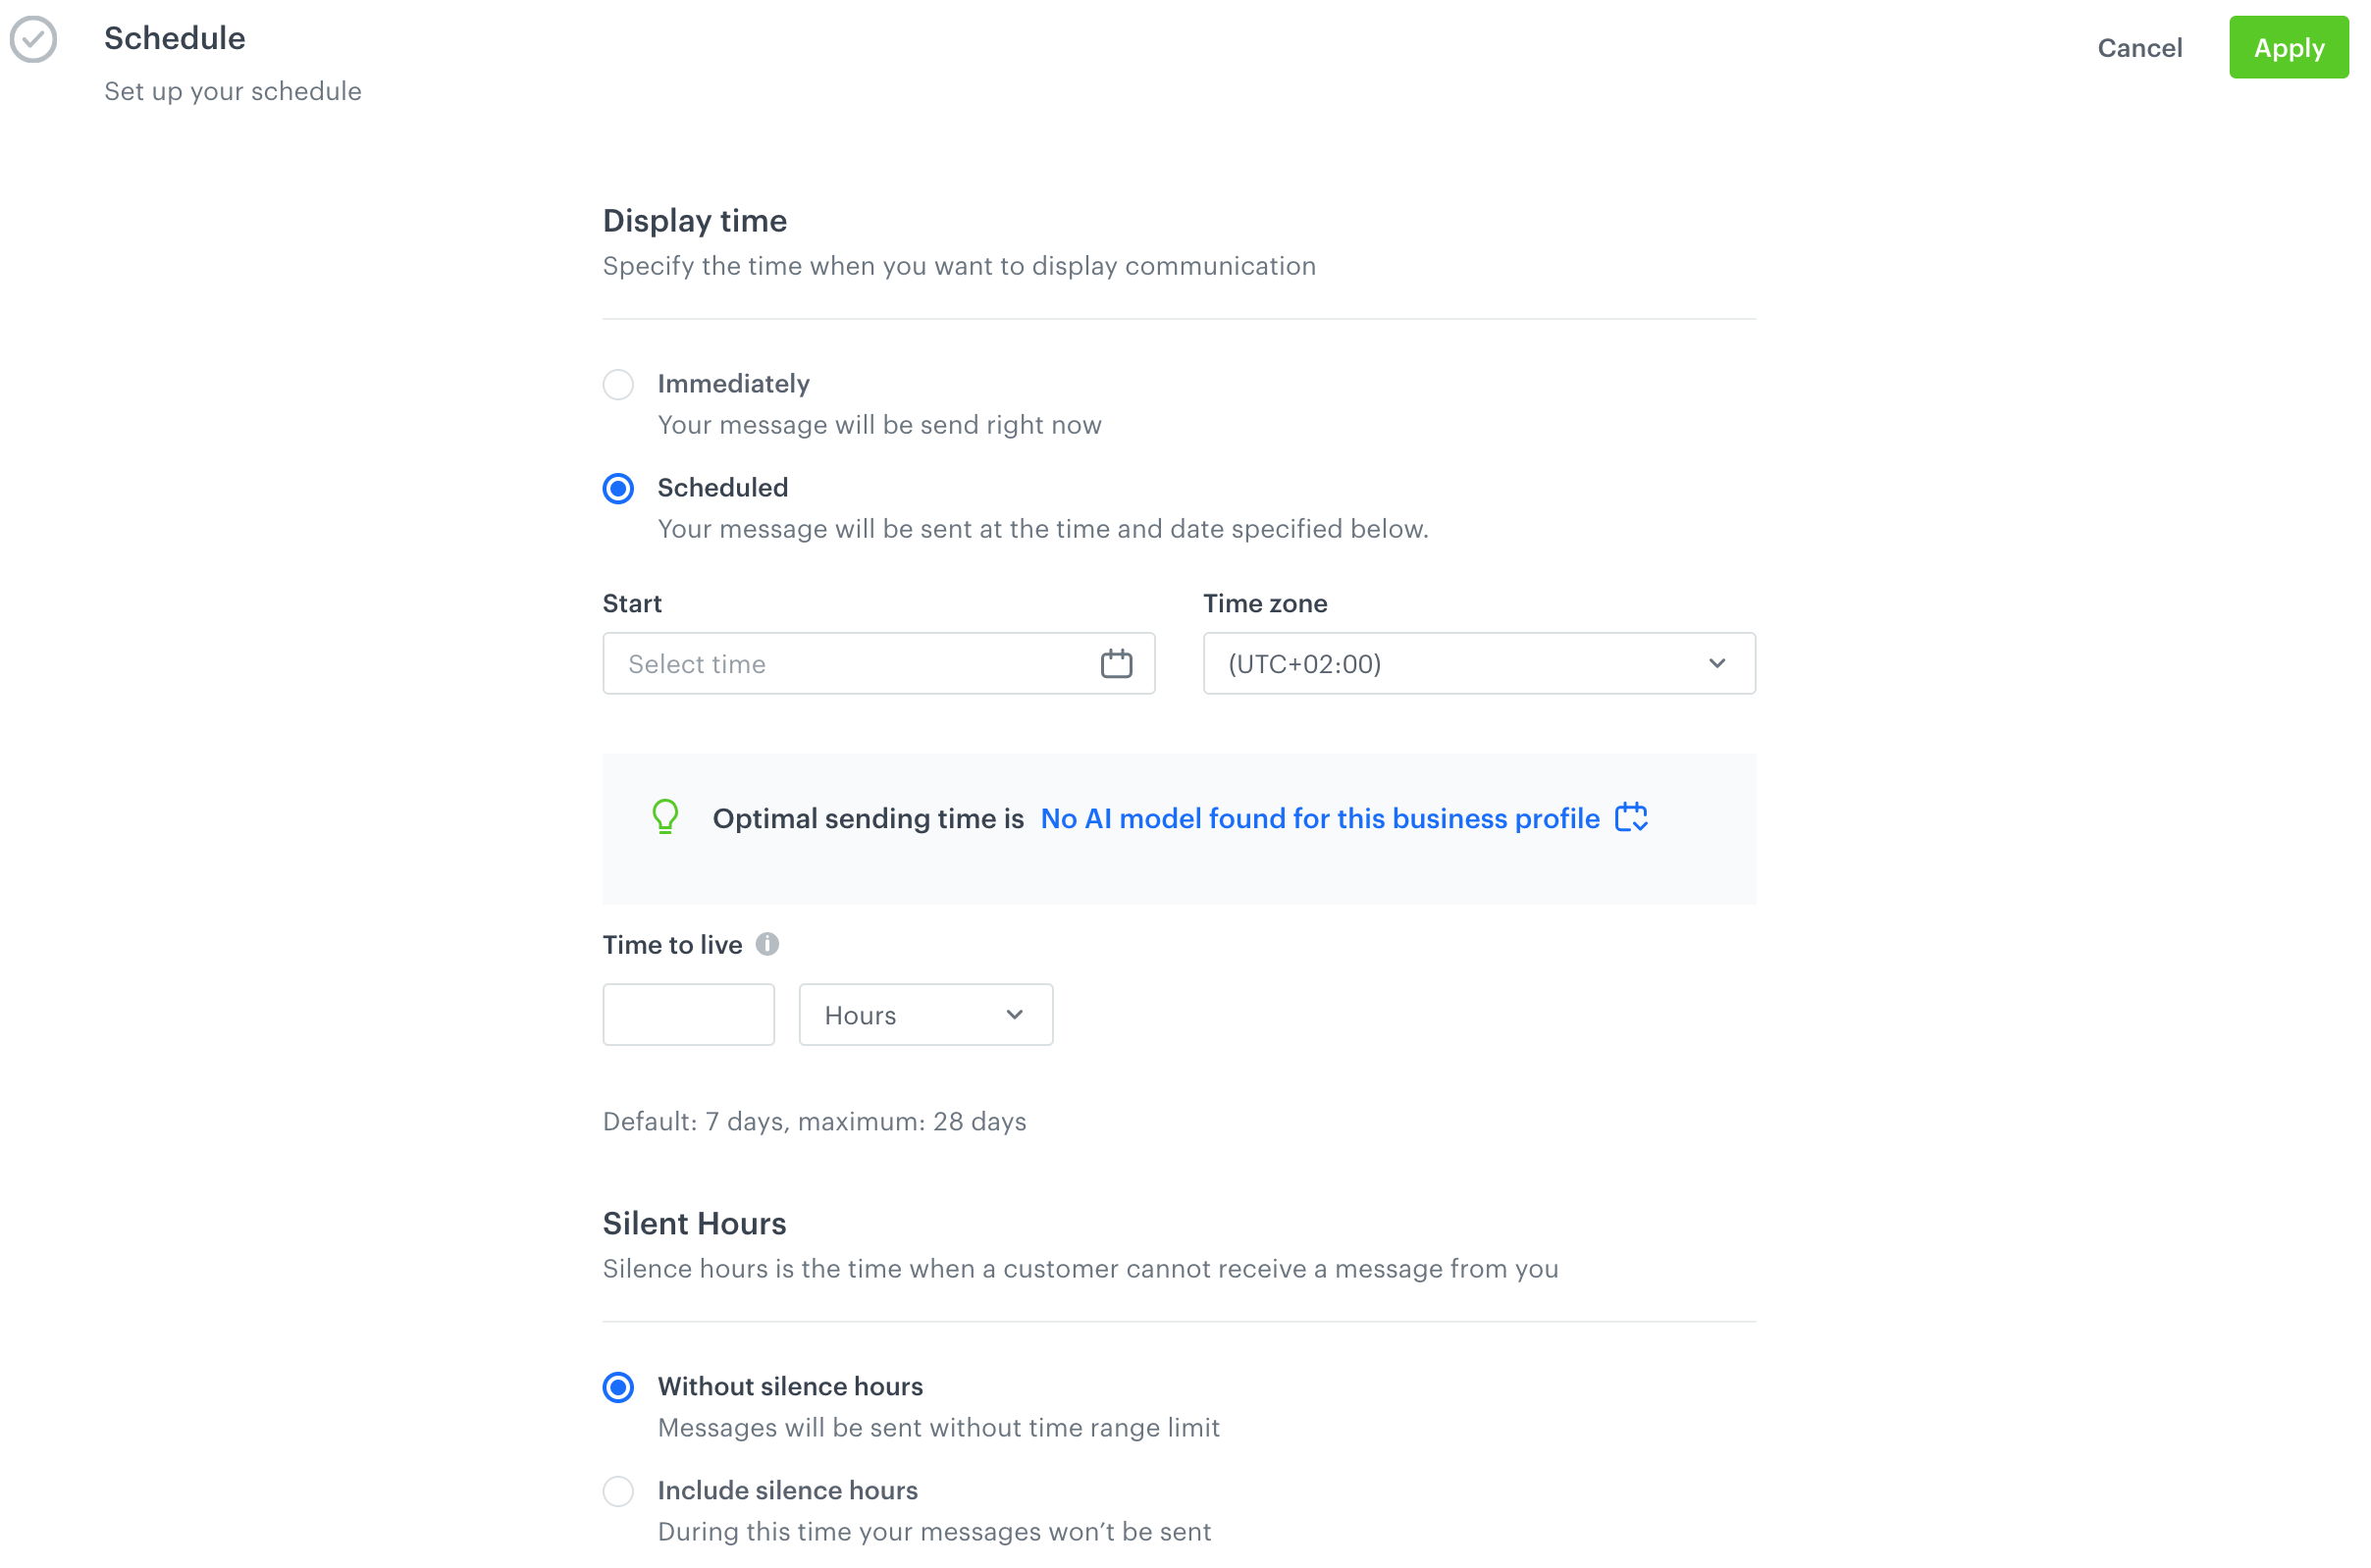Click the Optimal sending time banner text
The image size is (2371, 1568).
(x=868, y=819)
